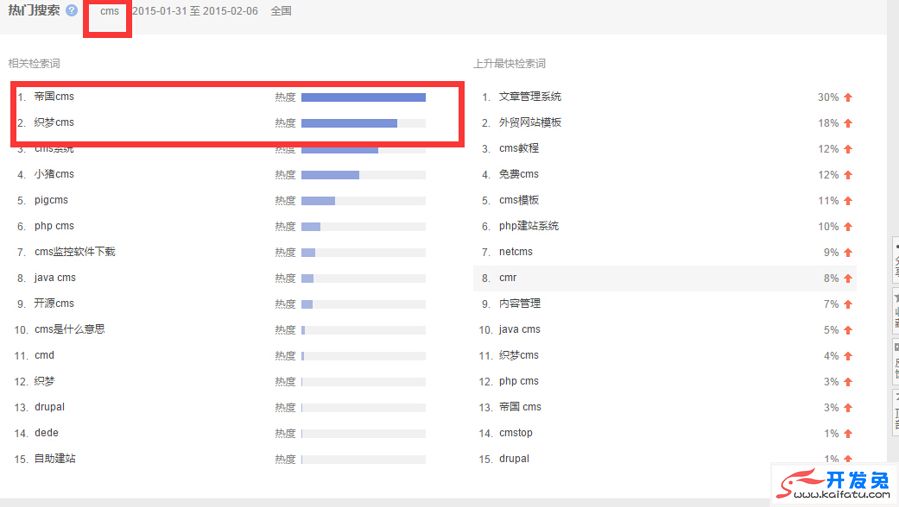
Task: Click the cmd related term
Action: click(44, 355)
